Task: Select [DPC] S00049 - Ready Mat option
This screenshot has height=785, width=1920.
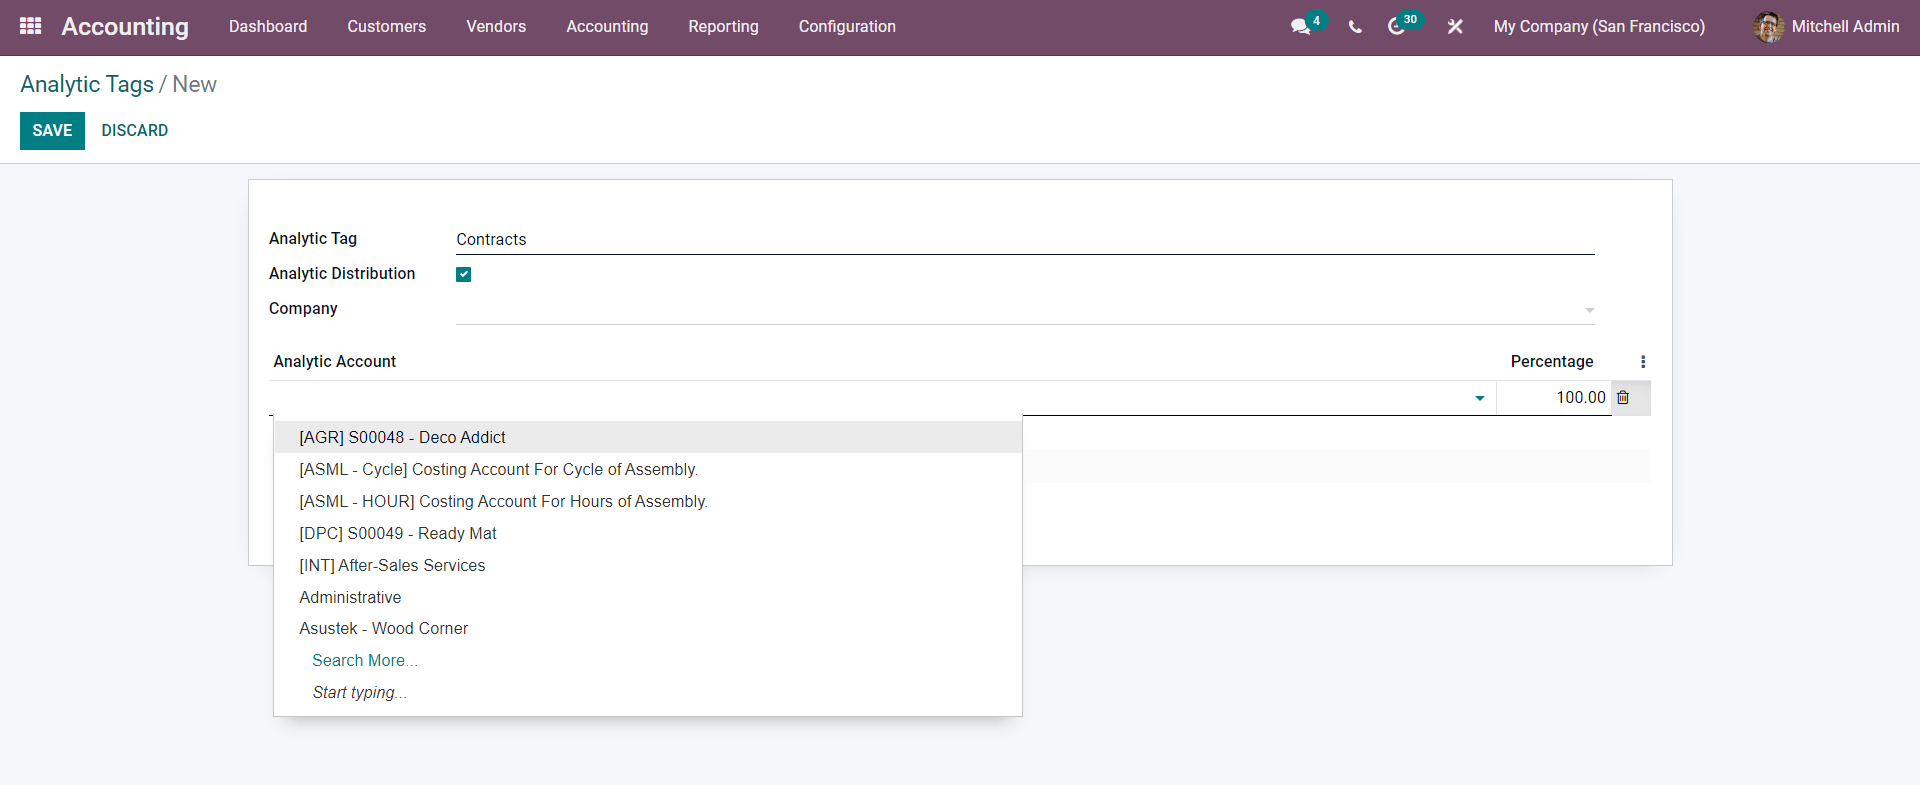Action: (x=648, y=534)
